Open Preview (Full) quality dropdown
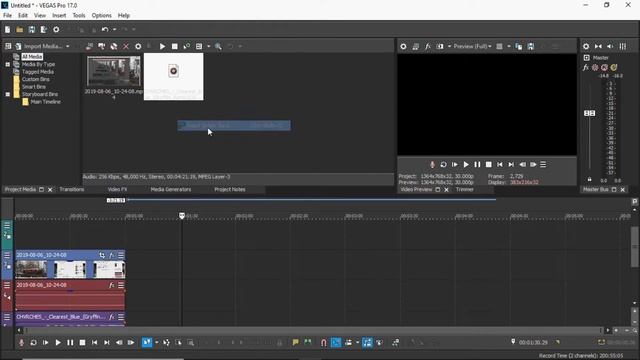This screenshot has height=360, width=640. tap(473, 46)
